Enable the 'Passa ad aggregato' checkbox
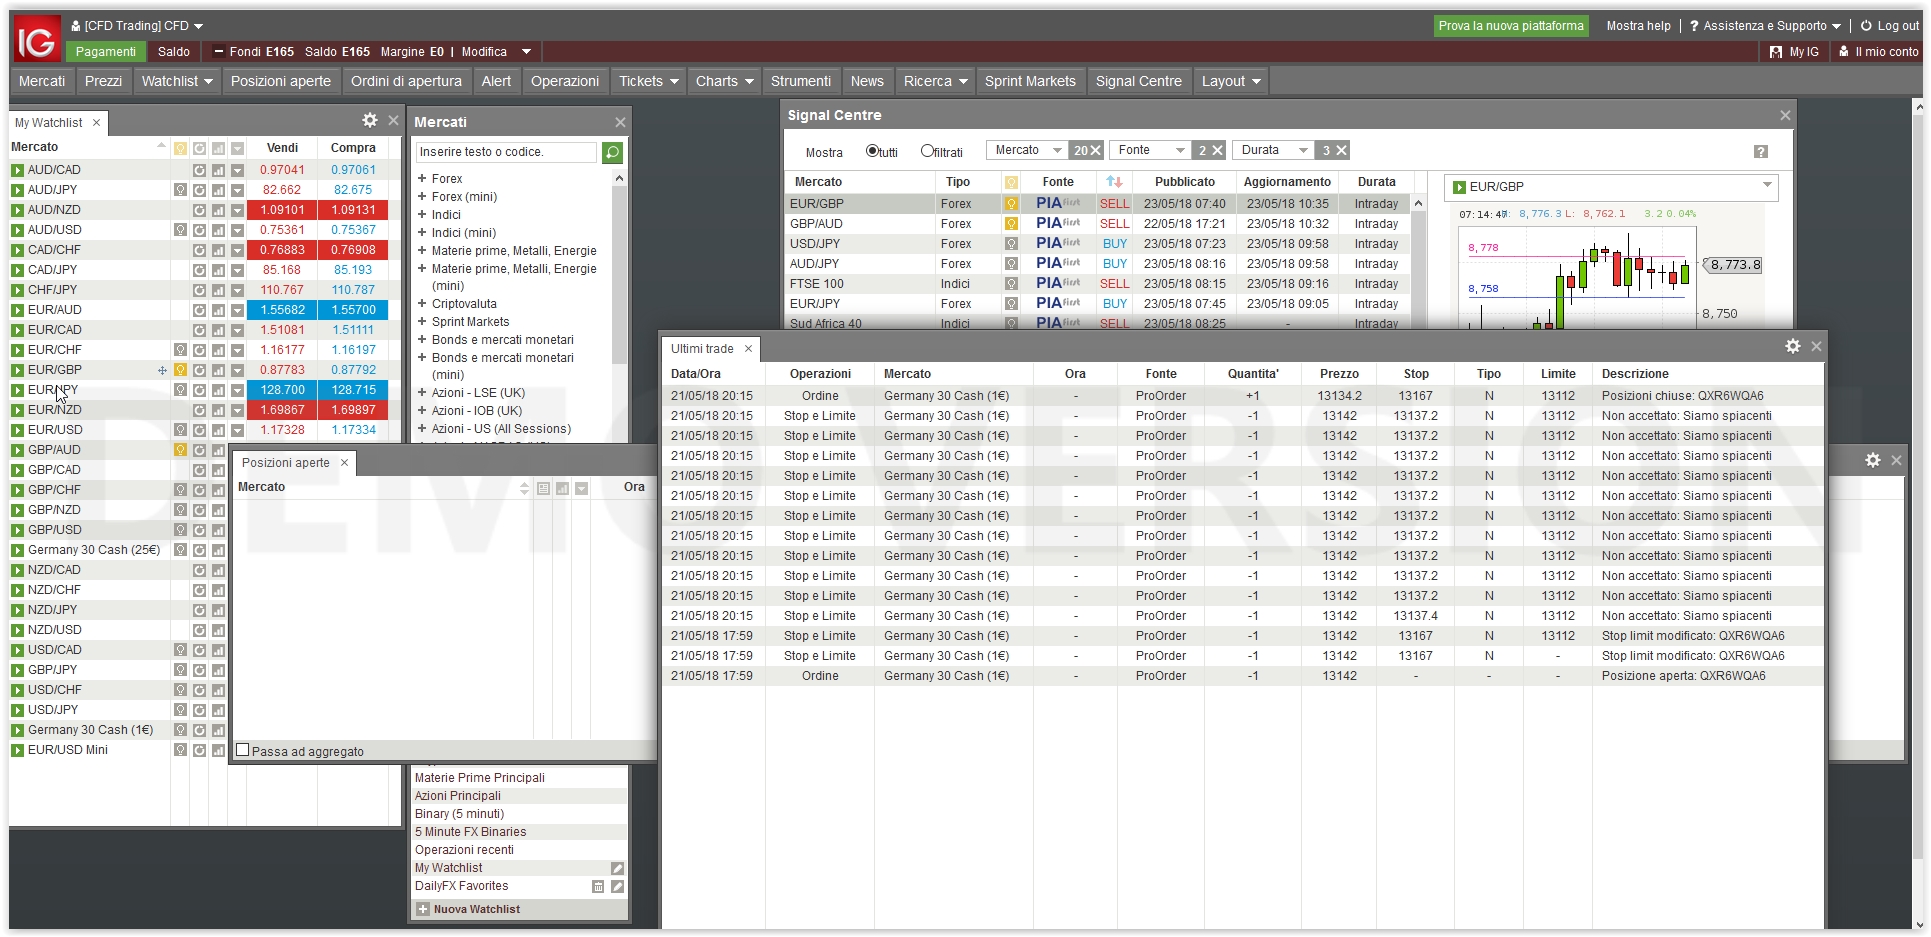This screenshot has height=937, width=1931. (x=242, y=750)
